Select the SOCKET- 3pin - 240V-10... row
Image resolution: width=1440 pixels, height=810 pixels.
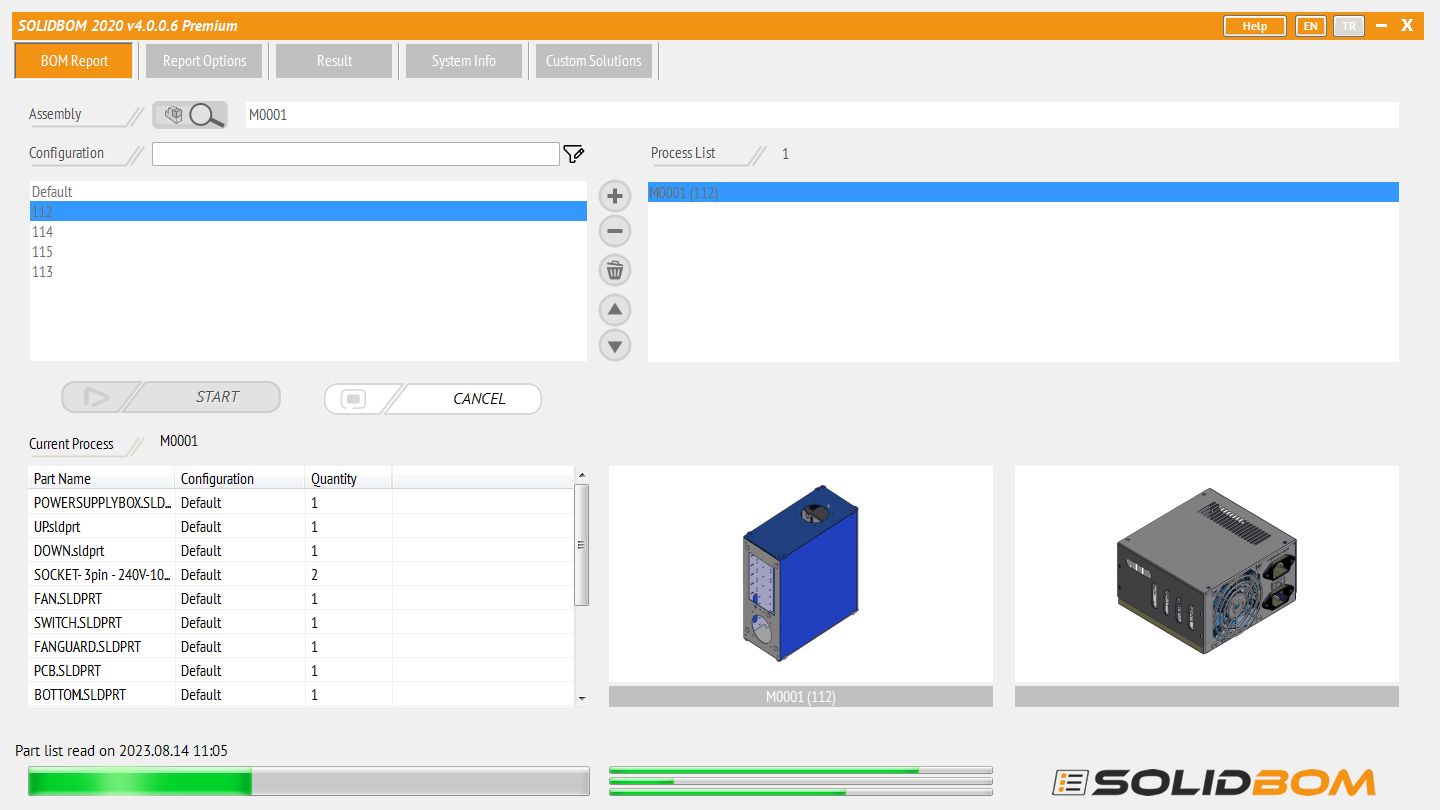301,575
